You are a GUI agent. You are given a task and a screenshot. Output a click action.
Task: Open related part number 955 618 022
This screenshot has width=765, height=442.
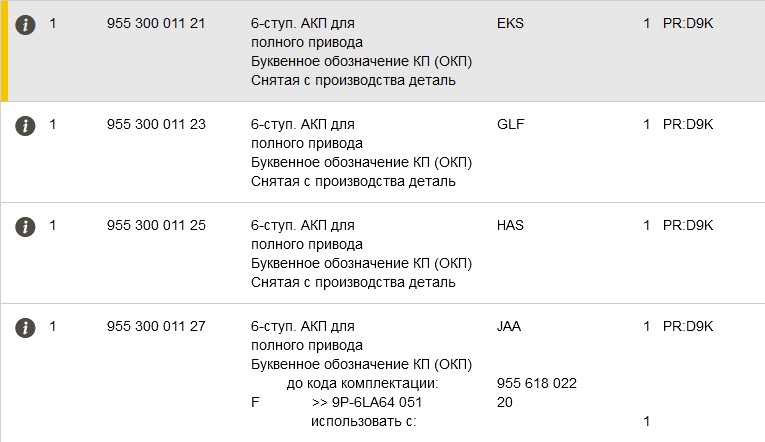(x=536, y=384)
